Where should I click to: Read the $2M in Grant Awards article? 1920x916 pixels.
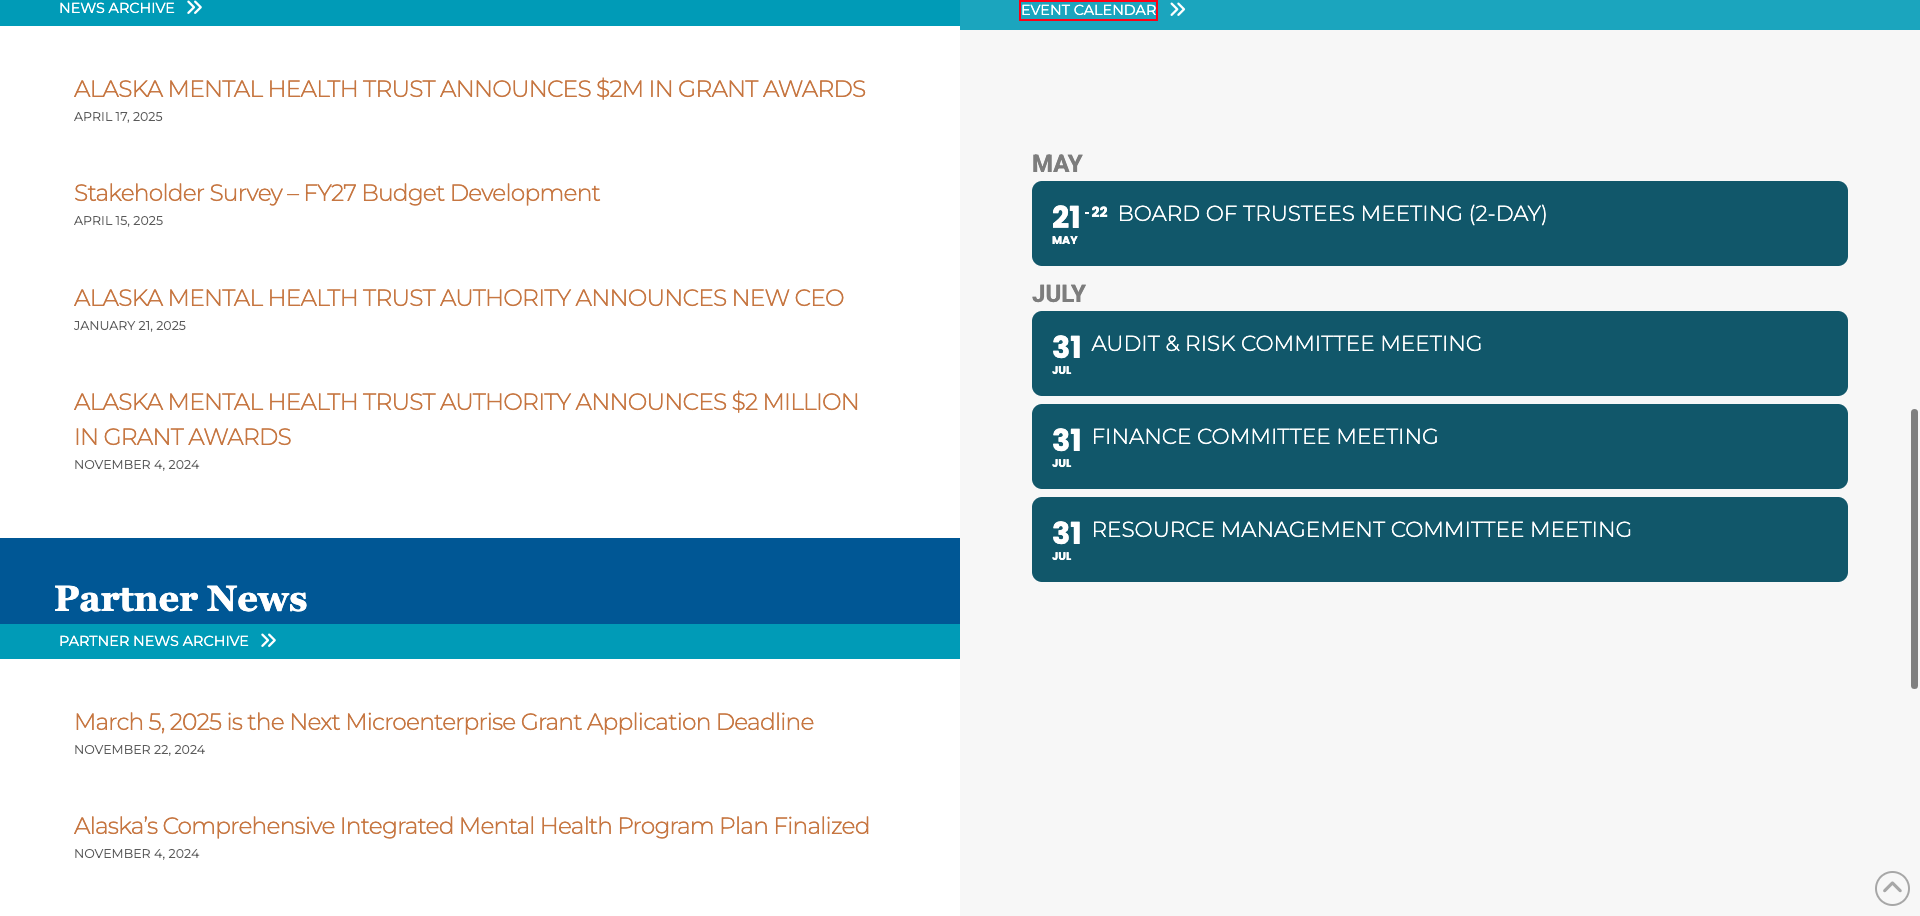click(469, 89)
